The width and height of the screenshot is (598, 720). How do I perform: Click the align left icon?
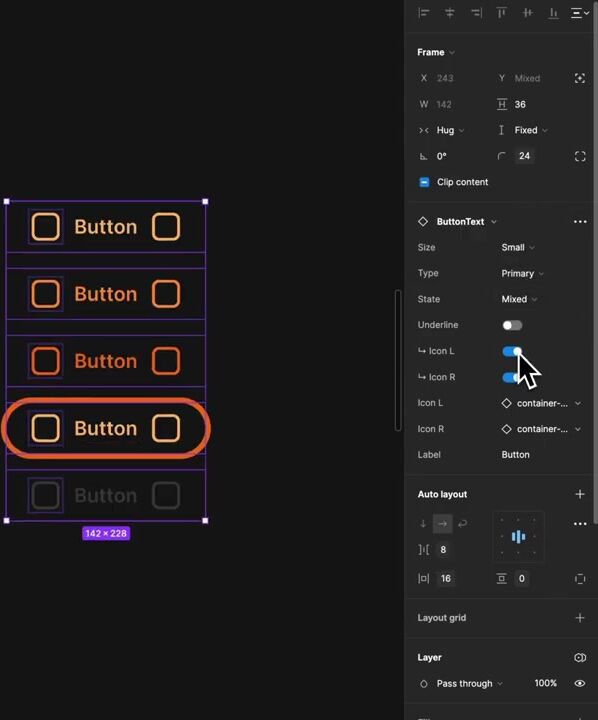pos(423,13)
